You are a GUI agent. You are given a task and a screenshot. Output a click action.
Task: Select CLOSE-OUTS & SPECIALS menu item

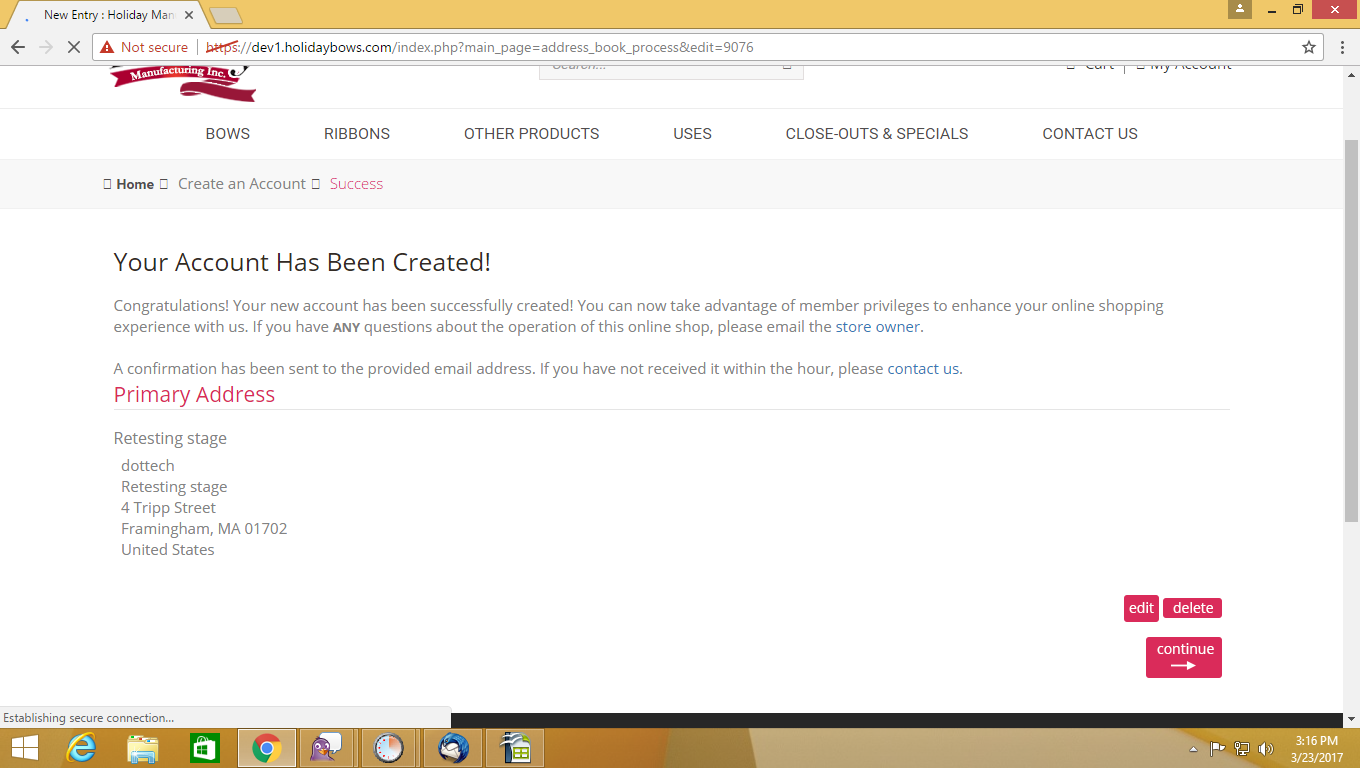pos(876,134)
